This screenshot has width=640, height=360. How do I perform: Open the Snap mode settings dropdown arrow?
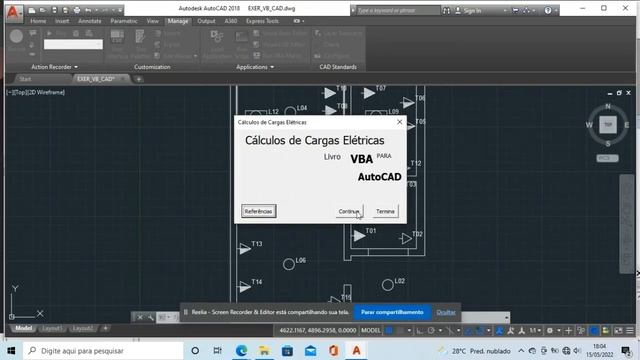click(409, 331)
